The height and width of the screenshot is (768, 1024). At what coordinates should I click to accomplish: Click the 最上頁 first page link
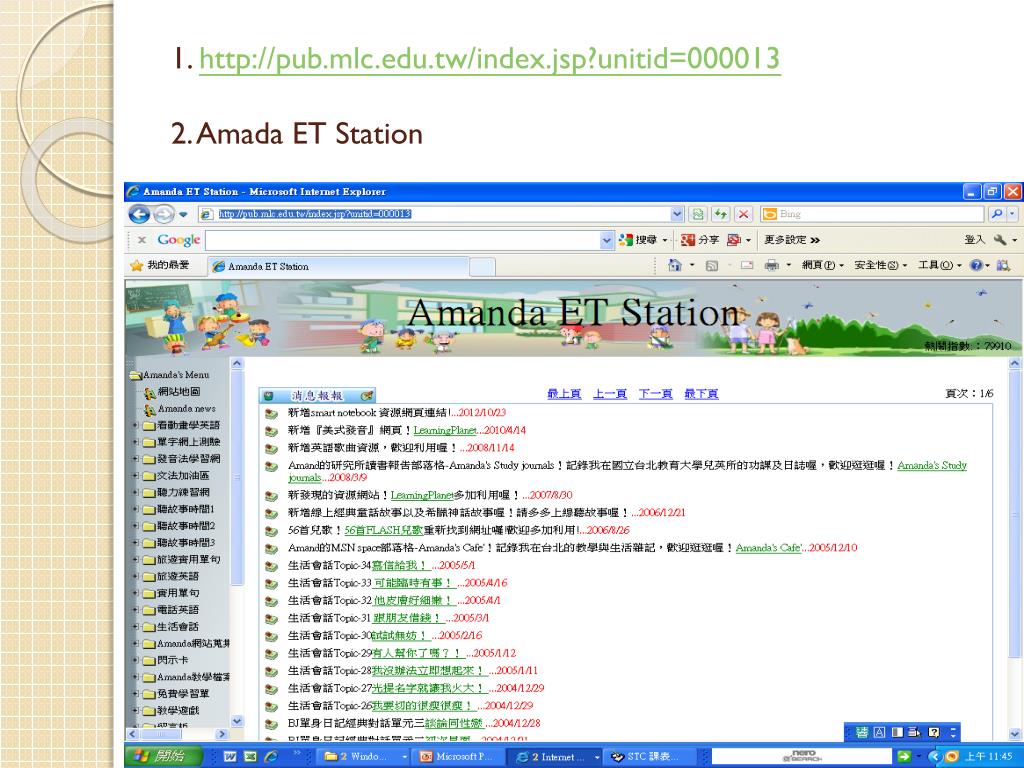(x=564, y=394)
